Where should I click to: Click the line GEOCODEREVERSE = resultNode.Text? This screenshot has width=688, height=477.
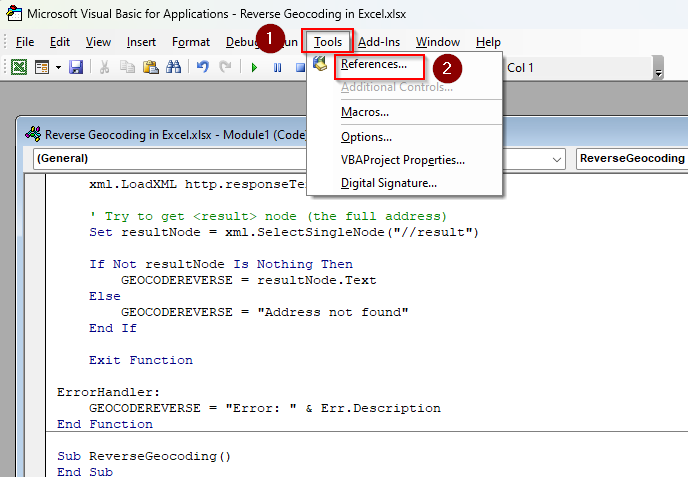point(249,280)
